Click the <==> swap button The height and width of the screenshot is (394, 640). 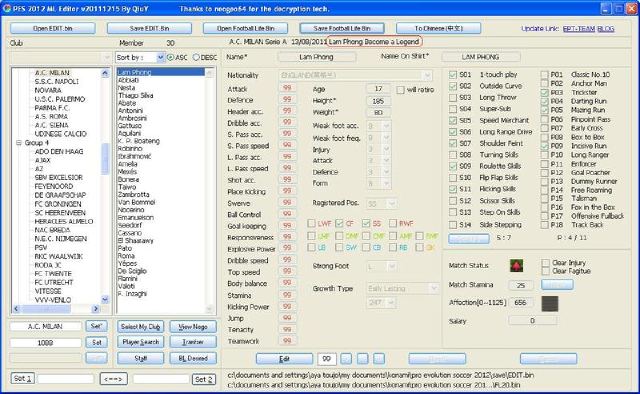click(x=113, y=379)
